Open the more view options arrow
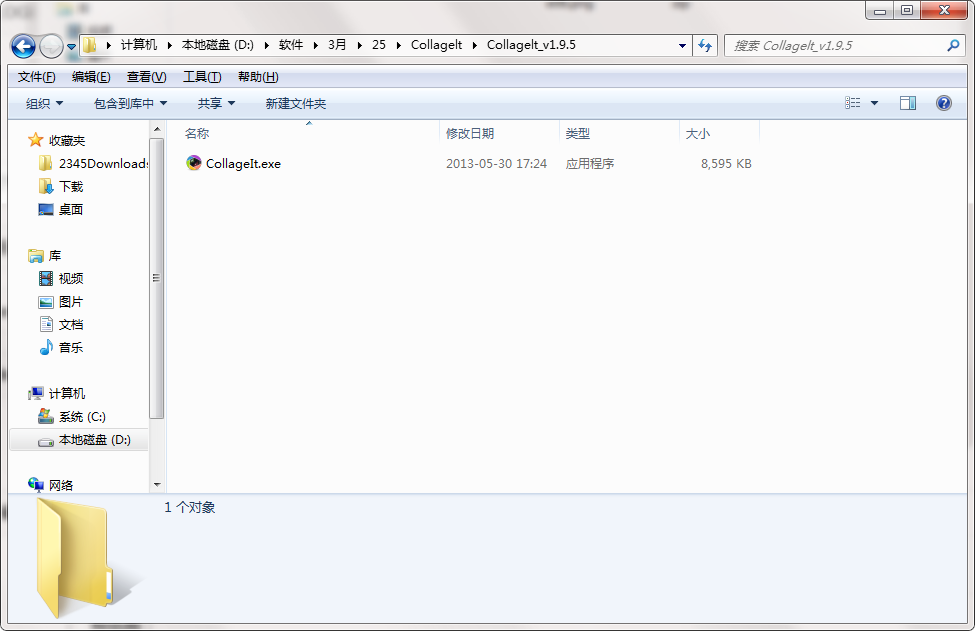Screen dimensions: 975x631 (874, 103)
